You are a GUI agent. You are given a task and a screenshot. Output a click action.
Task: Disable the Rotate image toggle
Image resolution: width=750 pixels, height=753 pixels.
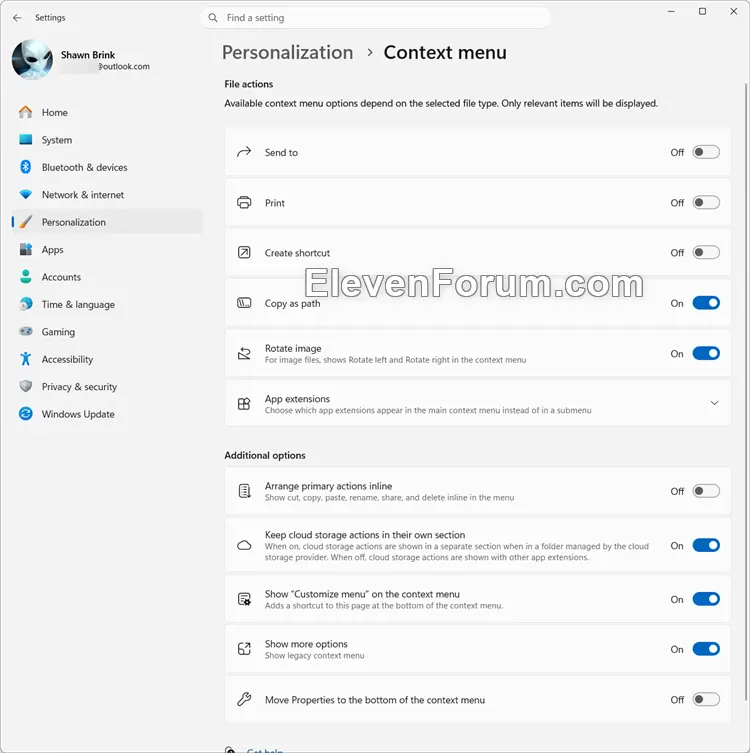point(706,353)
